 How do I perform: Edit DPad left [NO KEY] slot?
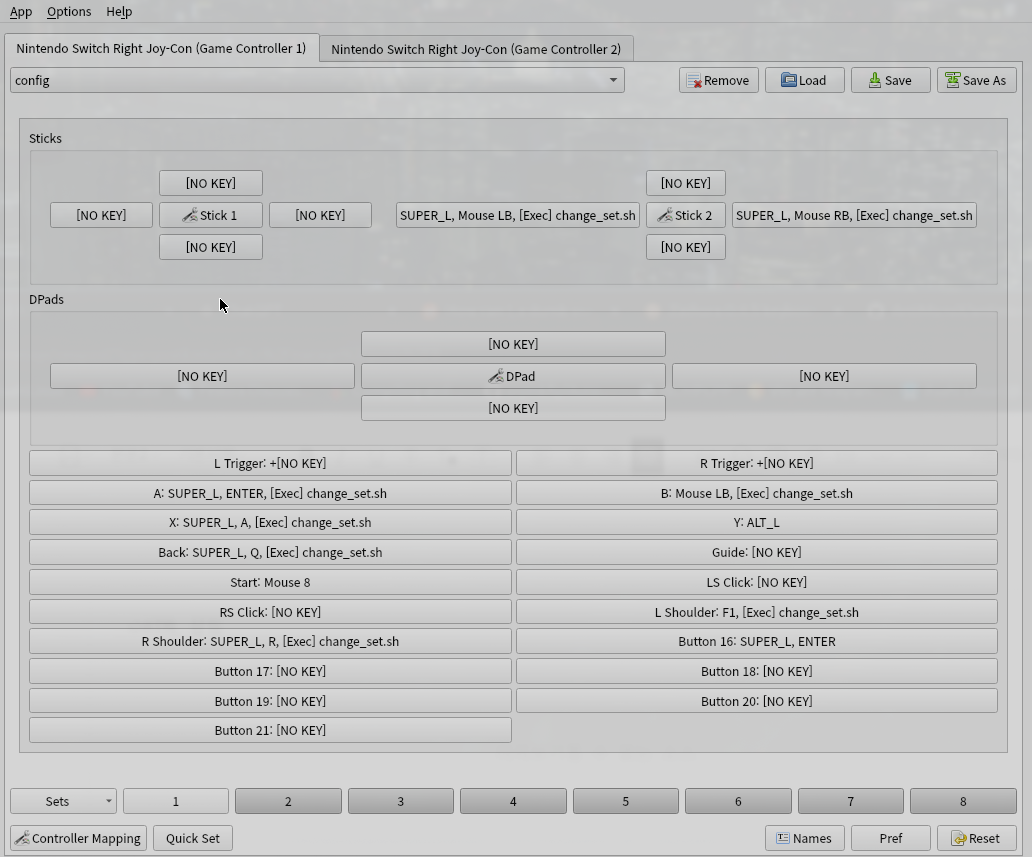[202, 377]
